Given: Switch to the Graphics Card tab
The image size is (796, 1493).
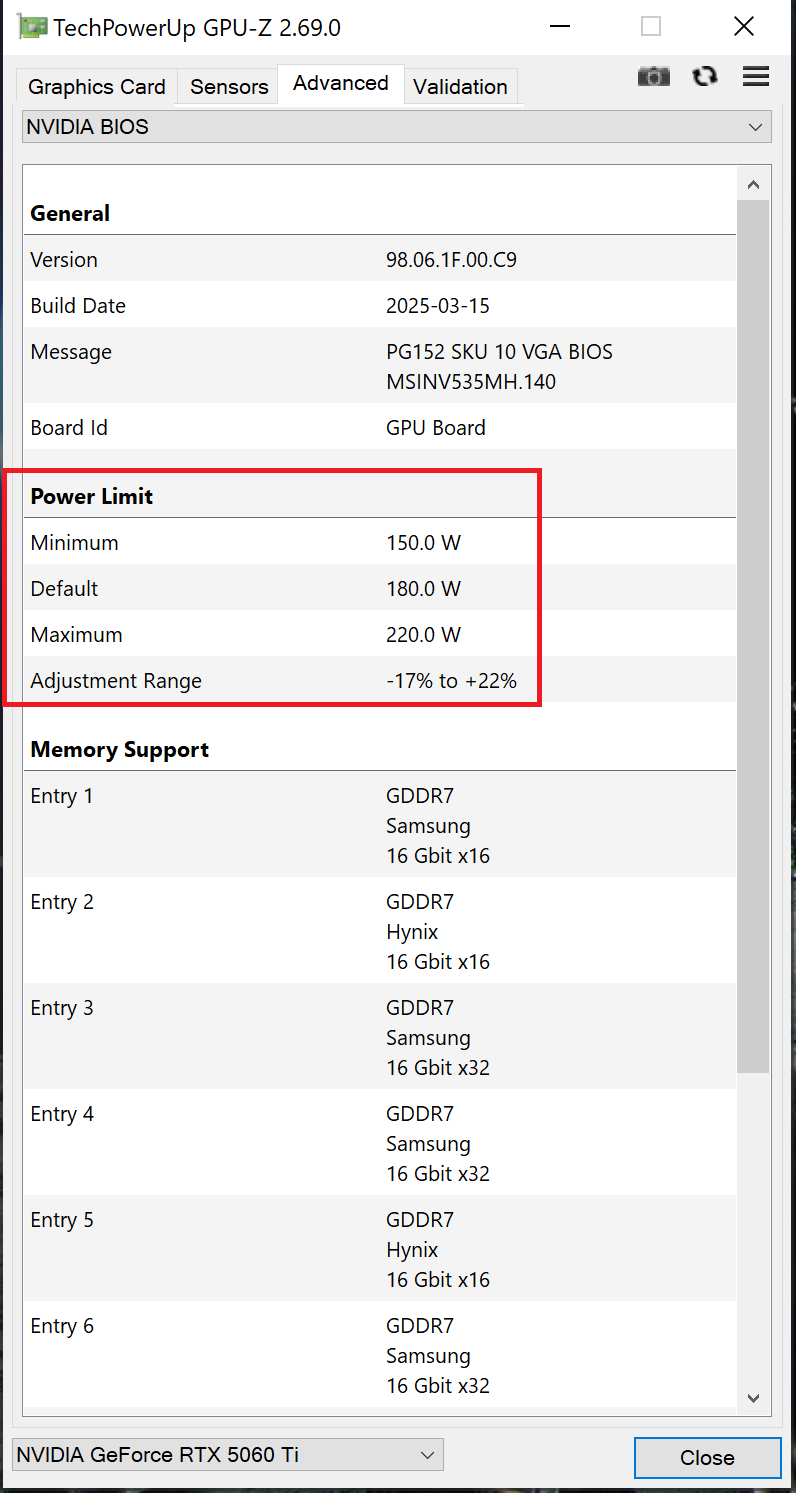Looking at the screenshot, I should tap(97, 87).
